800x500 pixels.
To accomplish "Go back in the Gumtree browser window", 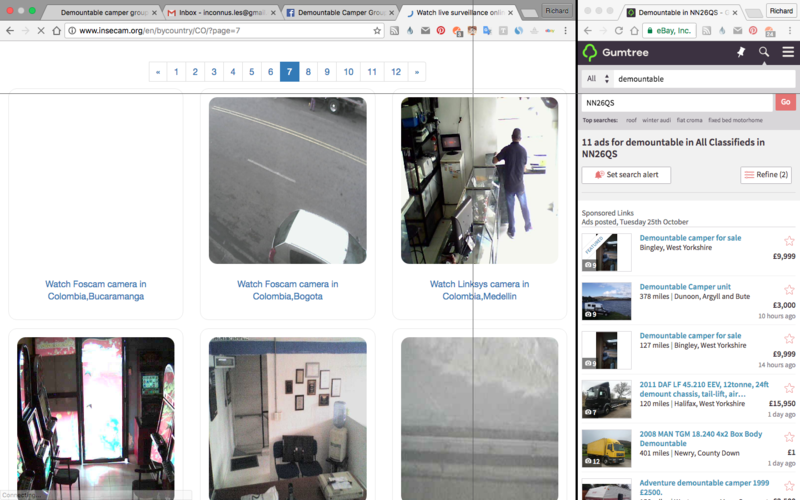I will (588, 31).
